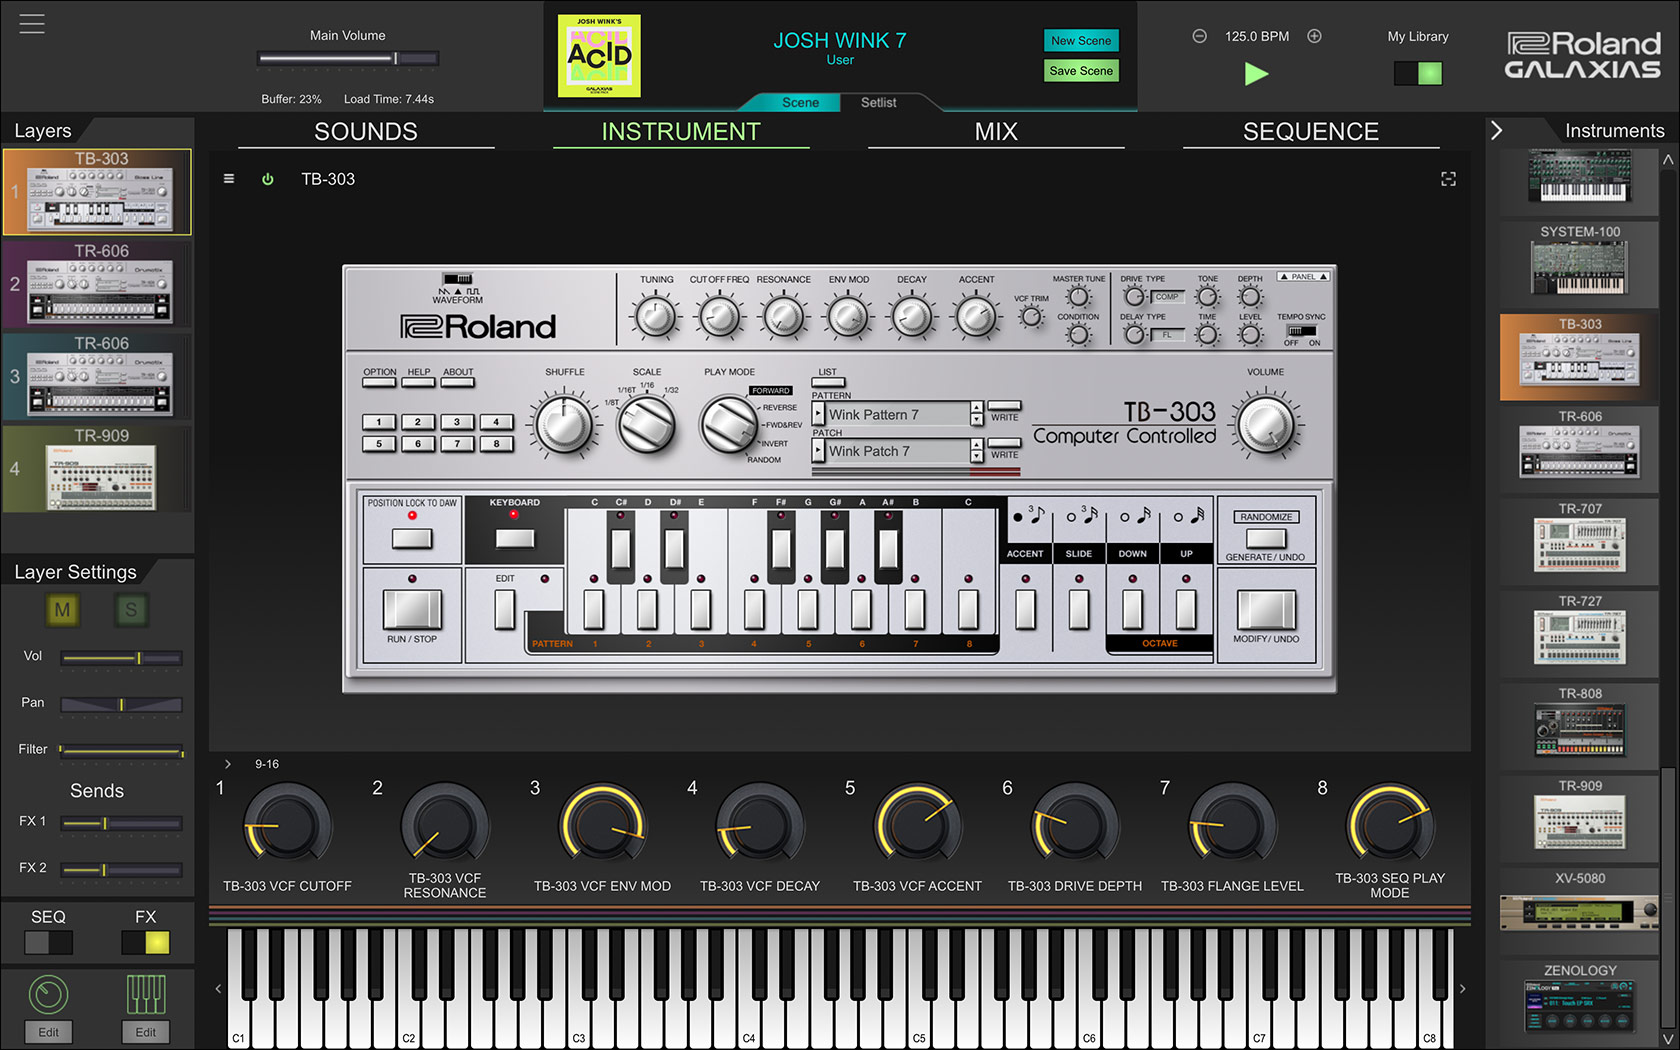This screenshot has height=1050, width=1680.
Task: Click the TB-303 DRIVE DEPTH macro knob
Action: (x=1075, y=826)
